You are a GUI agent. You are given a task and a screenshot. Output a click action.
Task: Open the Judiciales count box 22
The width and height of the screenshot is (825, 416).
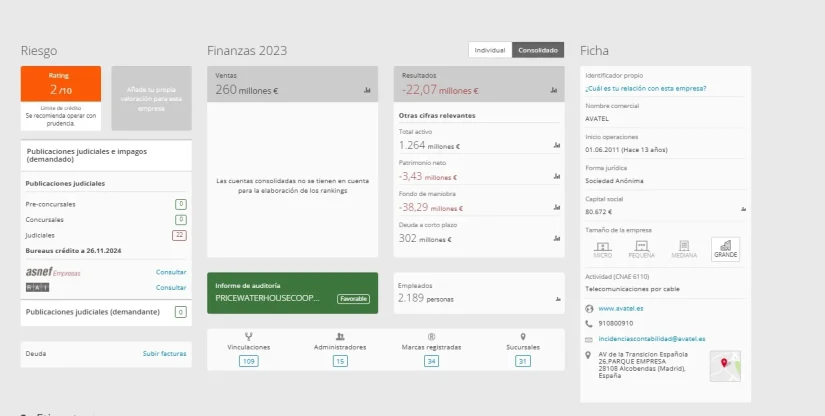180,235
